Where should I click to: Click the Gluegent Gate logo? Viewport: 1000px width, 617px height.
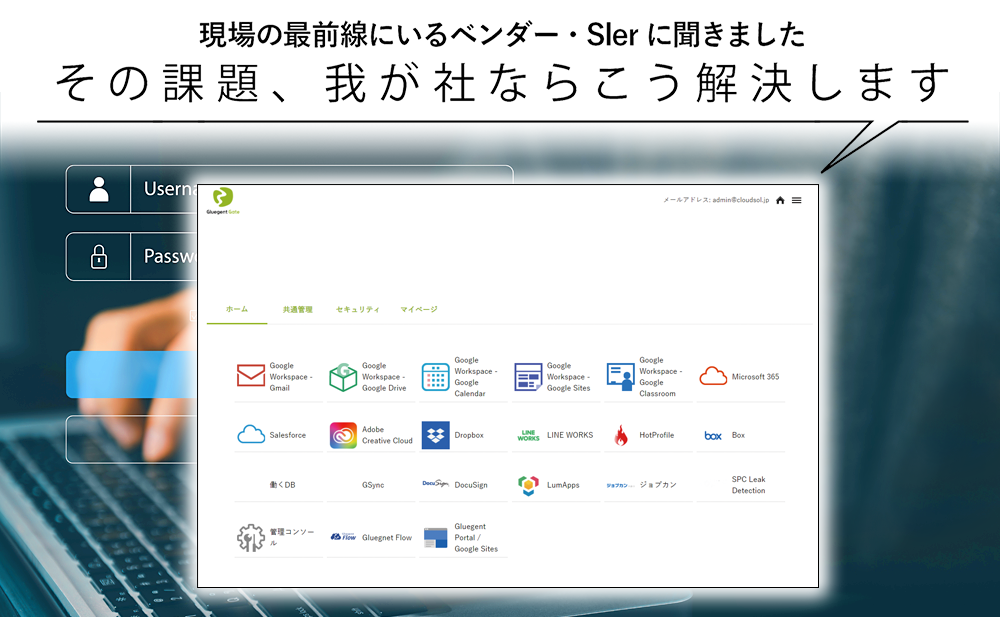click(223, 200)
